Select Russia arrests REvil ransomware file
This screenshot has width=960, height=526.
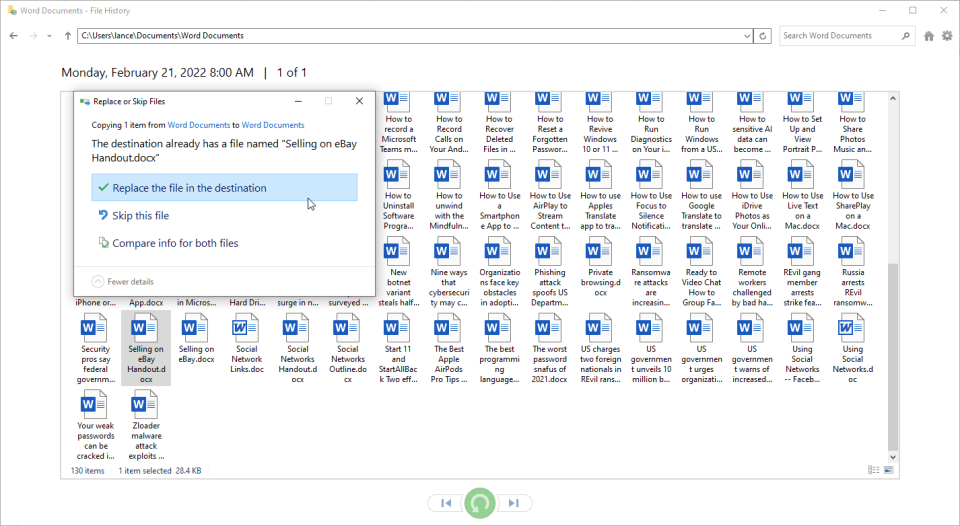(x=852, y=272)
